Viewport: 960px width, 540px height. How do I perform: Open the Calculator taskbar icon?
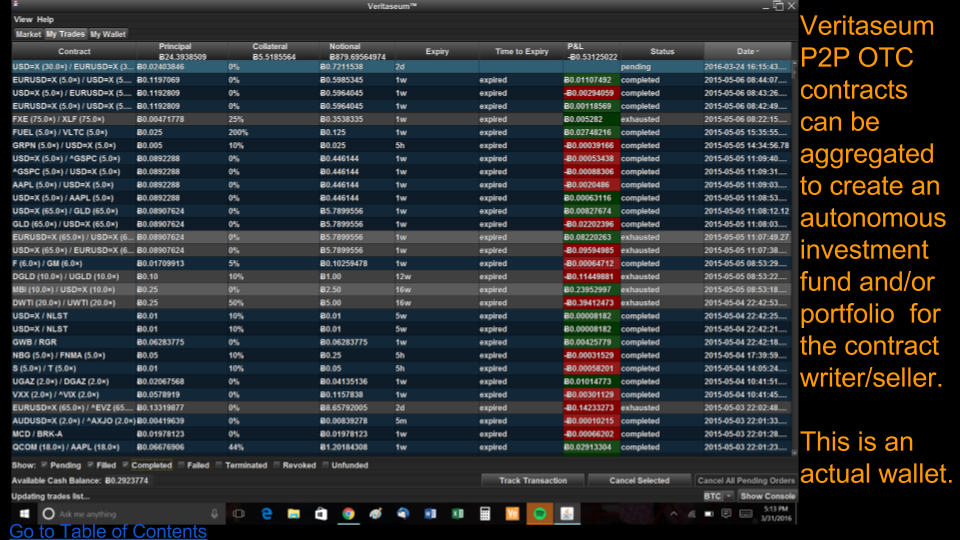[485, 514]
